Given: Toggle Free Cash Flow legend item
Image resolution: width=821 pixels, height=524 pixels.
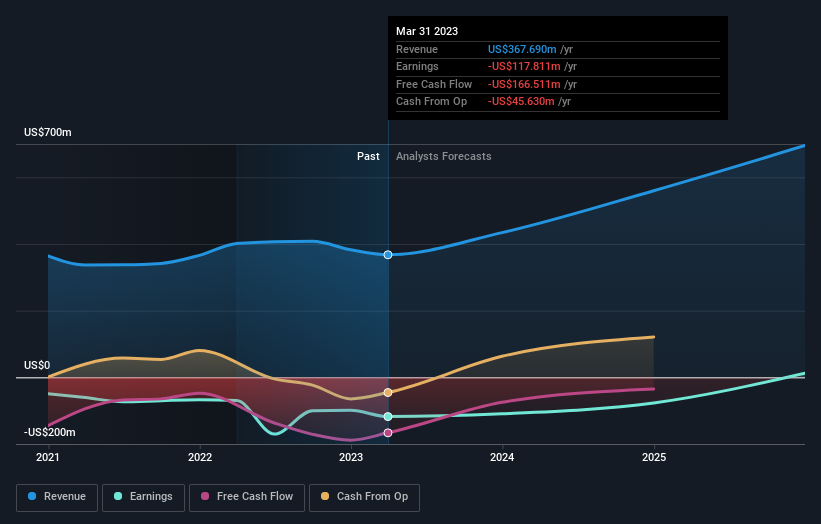Looking at the screenshot, I should coord(247,496).
